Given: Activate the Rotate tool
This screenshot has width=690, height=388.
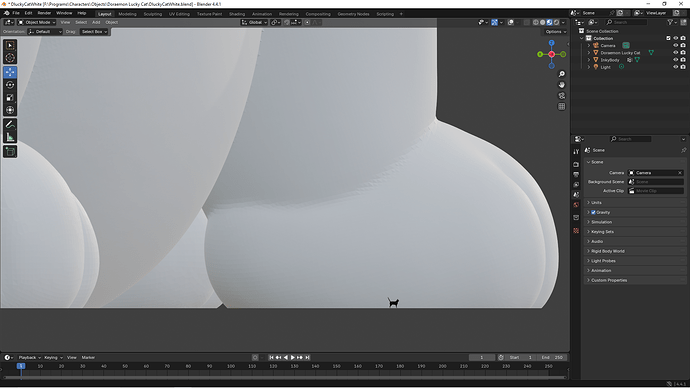Looking at the screenshot, I should click(10, 85).
